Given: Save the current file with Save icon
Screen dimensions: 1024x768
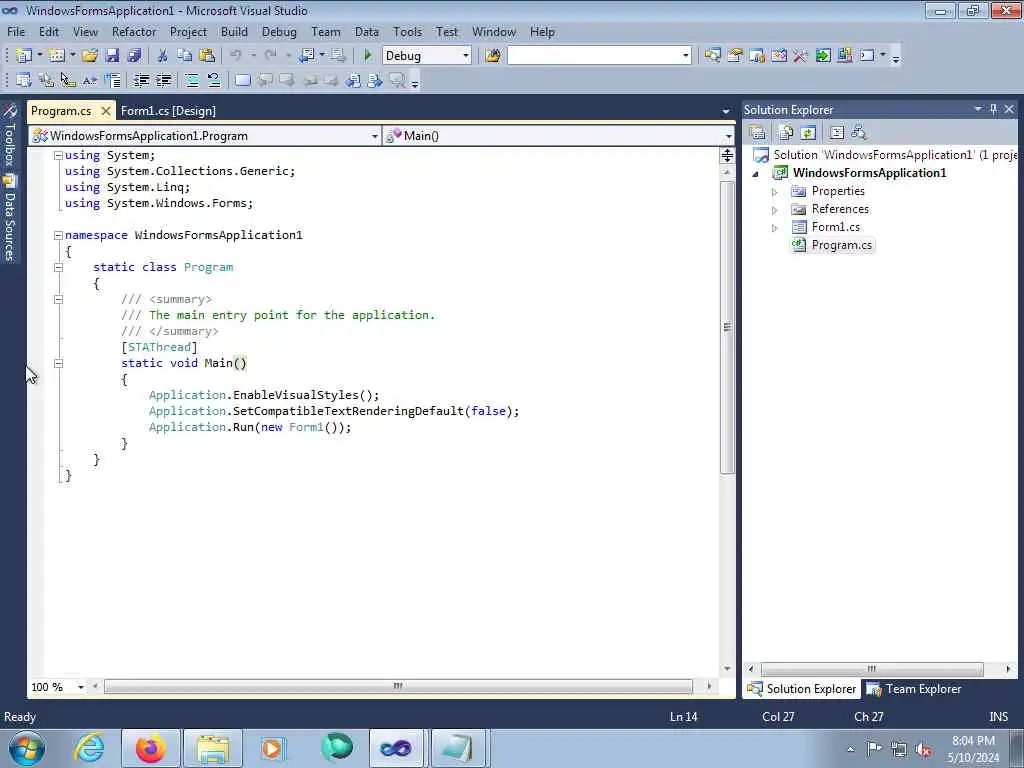Looking at the screenshot, I should tap(112, 56).
